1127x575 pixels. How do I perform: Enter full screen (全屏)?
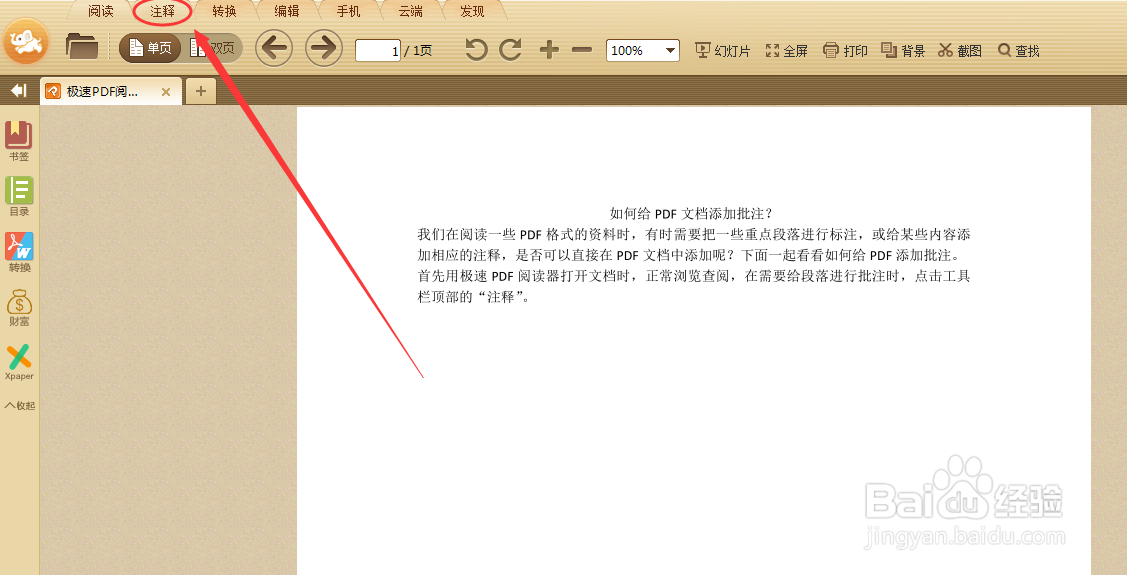coord(786,50)
